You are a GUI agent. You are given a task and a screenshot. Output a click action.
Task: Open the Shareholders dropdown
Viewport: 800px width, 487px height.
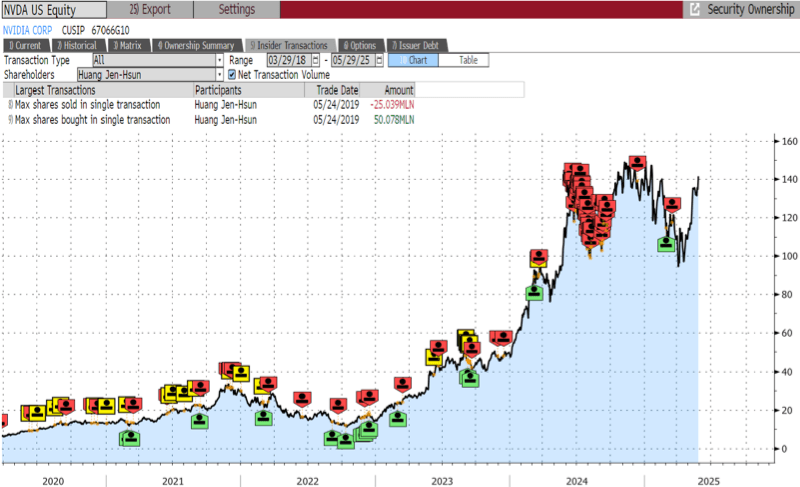click(219, 74)
